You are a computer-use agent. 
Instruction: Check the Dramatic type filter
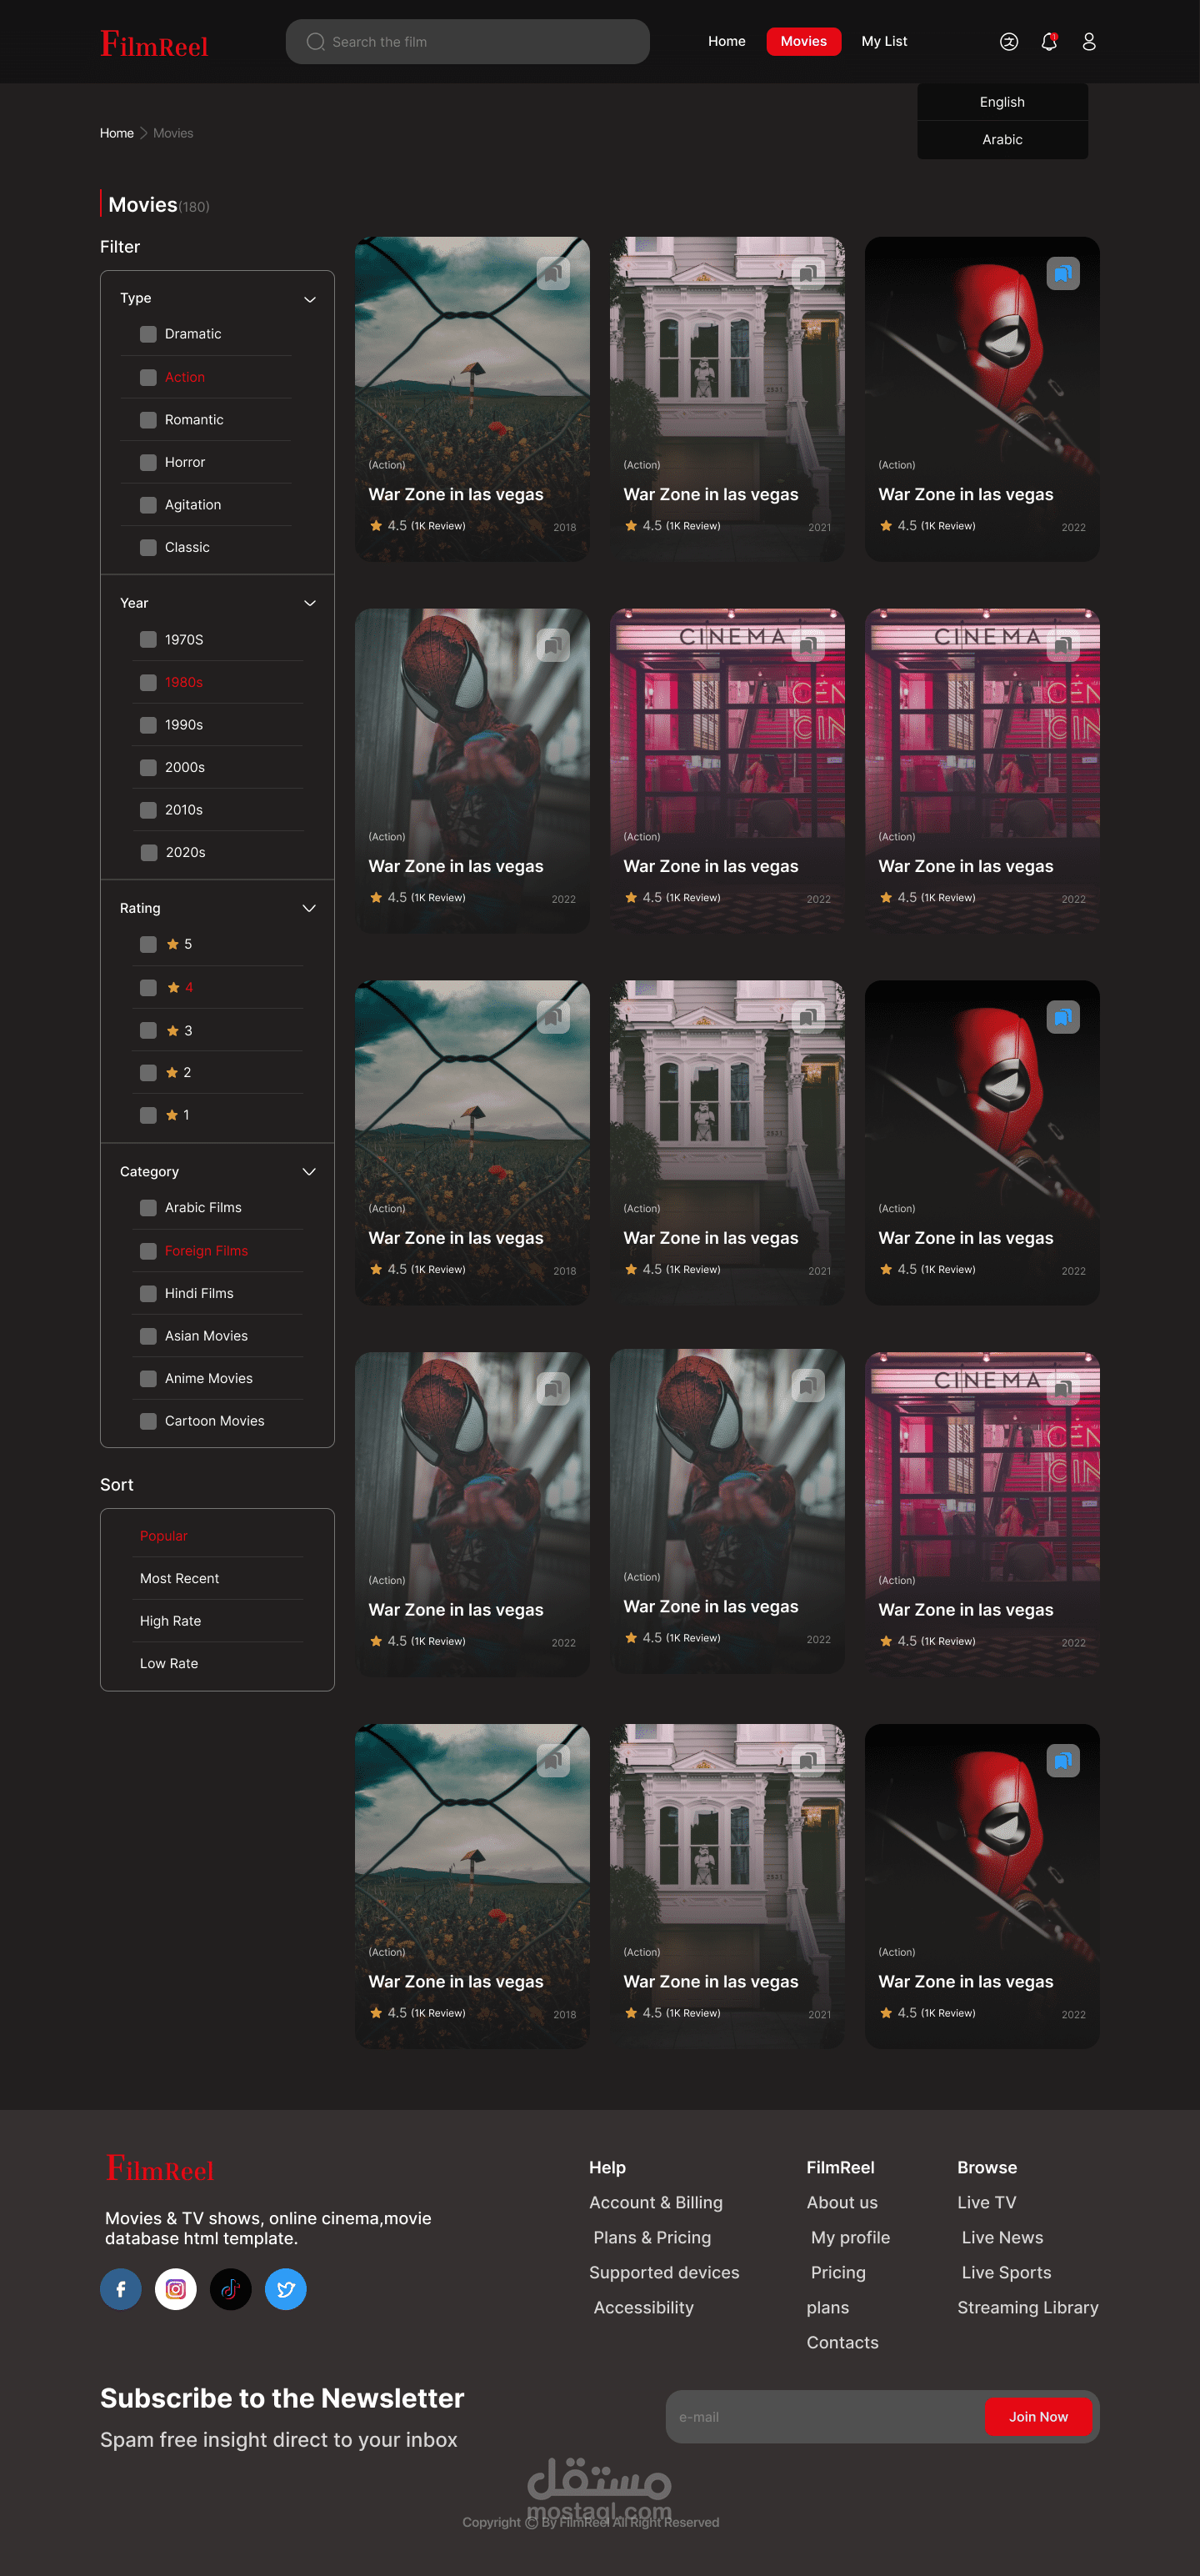[148, 334]
